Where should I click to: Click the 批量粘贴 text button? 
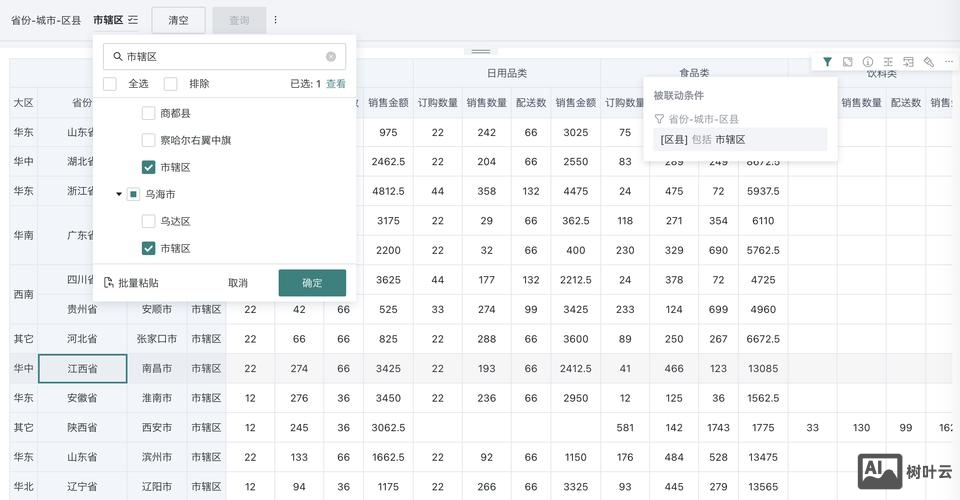(138, 283)
